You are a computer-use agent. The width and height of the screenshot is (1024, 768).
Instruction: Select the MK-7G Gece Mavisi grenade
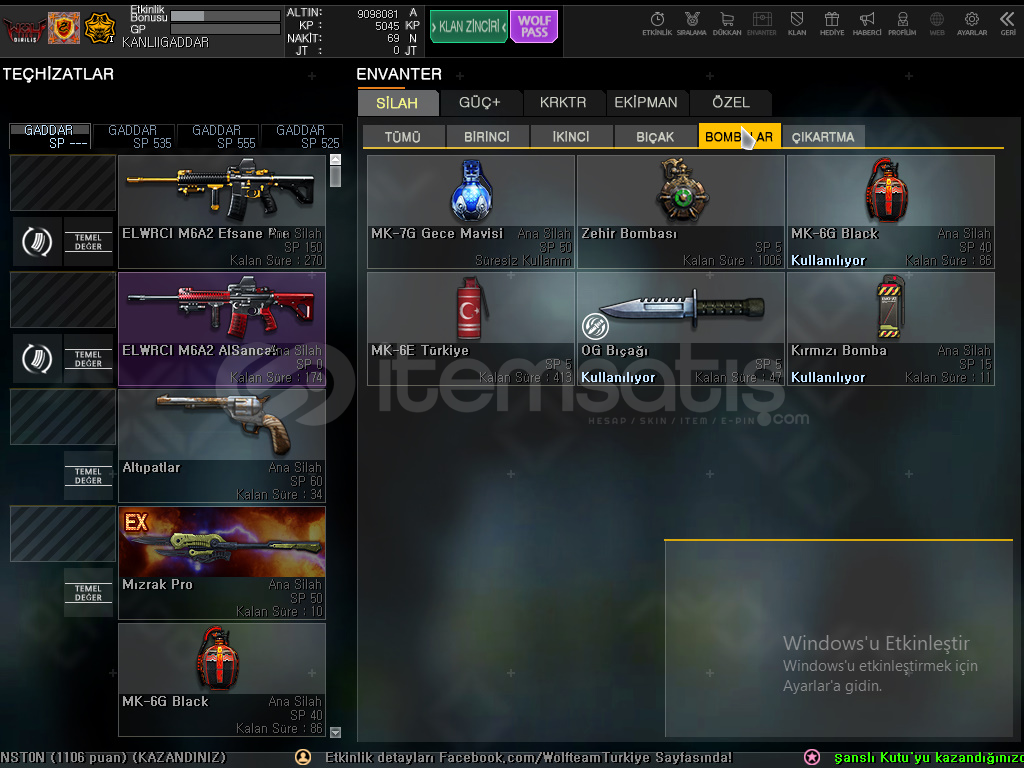coord(471,212)
